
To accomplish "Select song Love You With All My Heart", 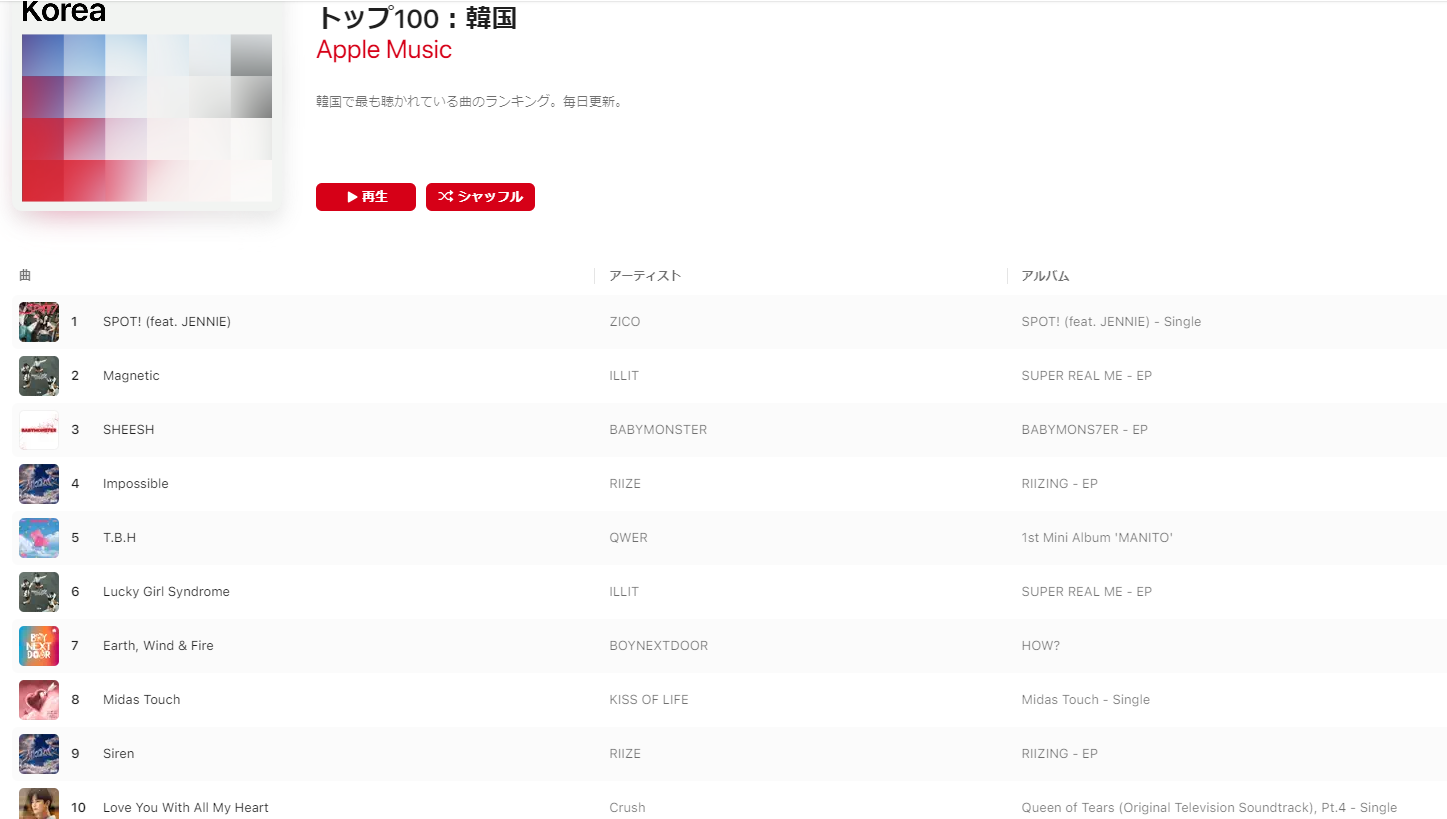I will [x=186, y=808].
